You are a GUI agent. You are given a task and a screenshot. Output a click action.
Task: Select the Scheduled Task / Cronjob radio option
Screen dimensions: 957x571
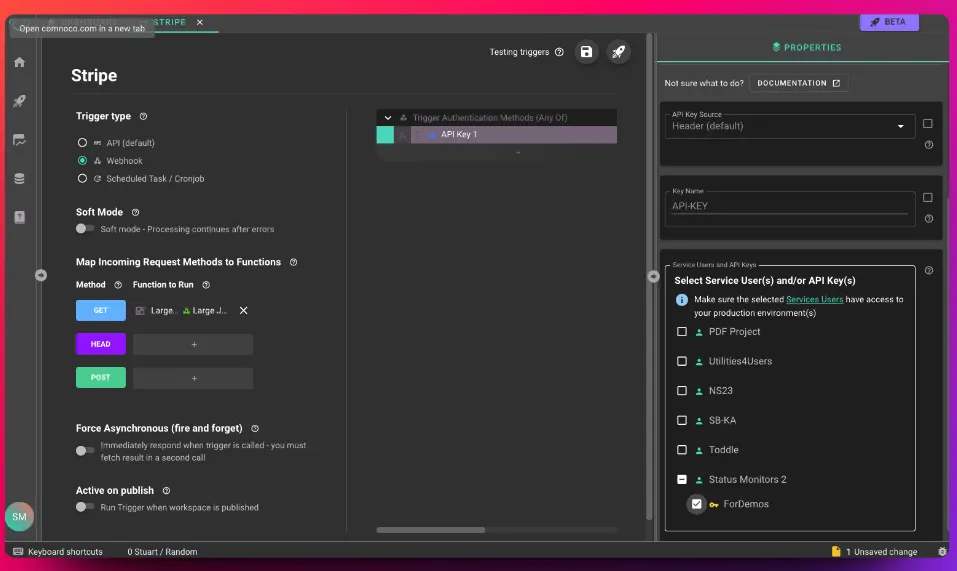point(82,179)
